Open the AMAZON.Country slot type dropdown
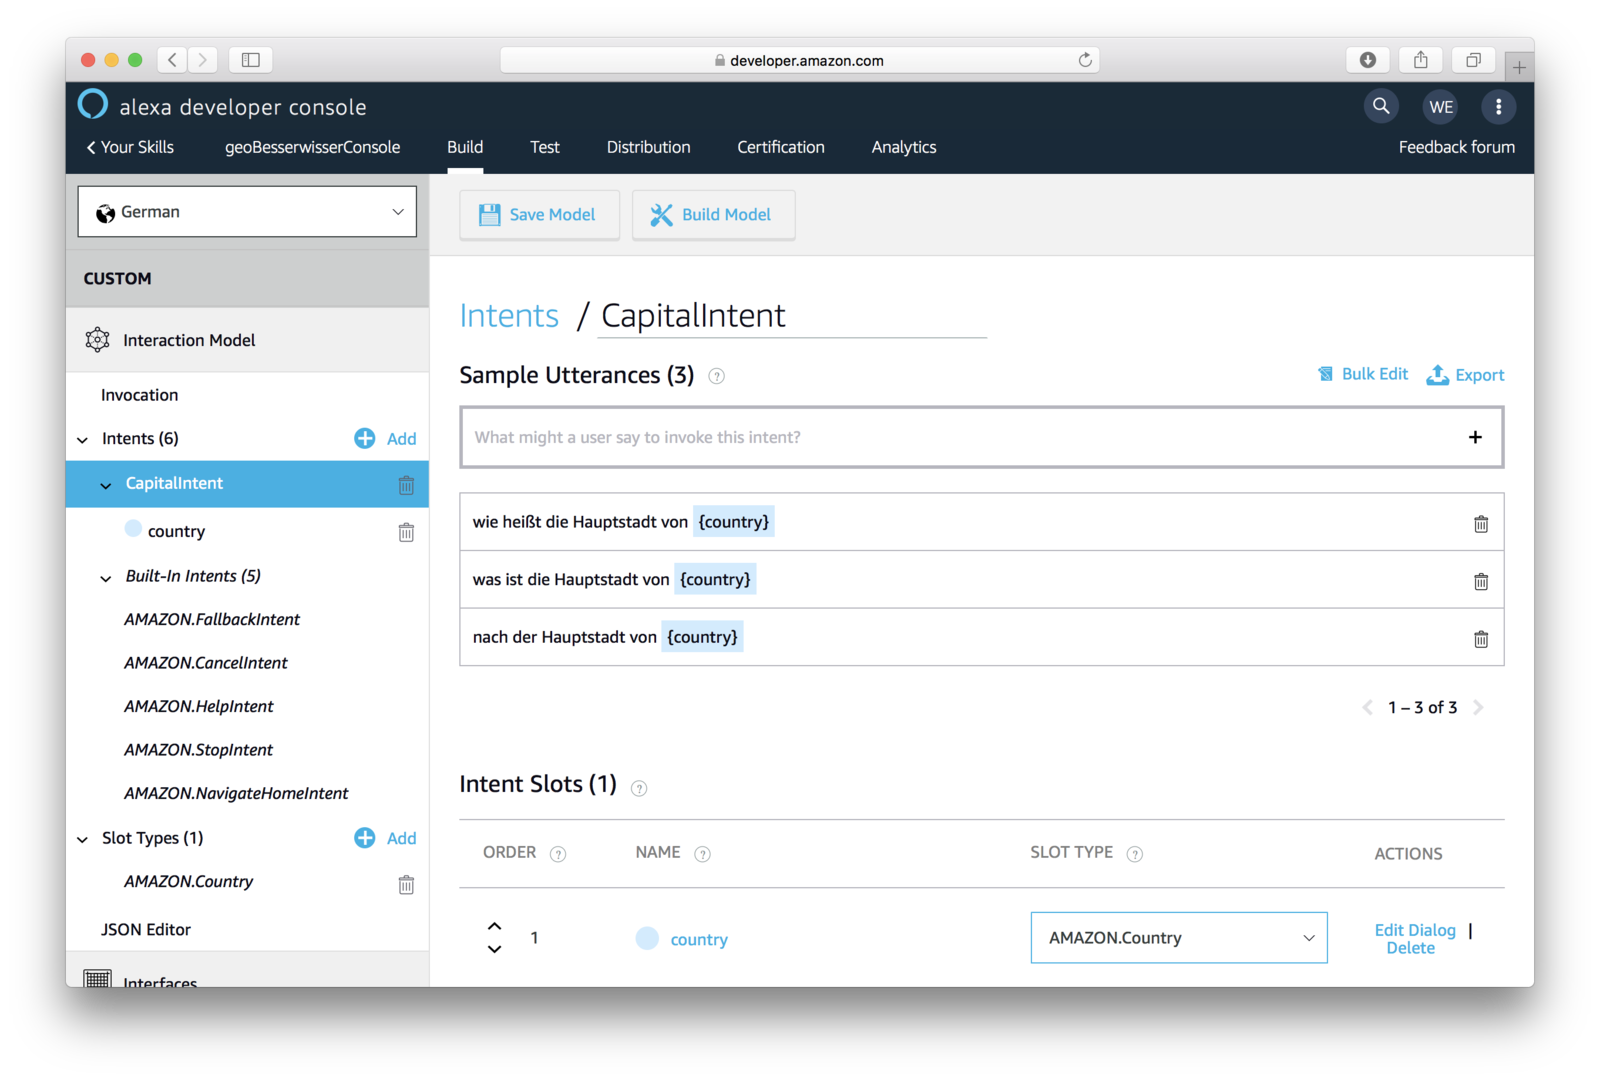The width and height of the screenshot is (1600, 1081). click(1179, 938)
